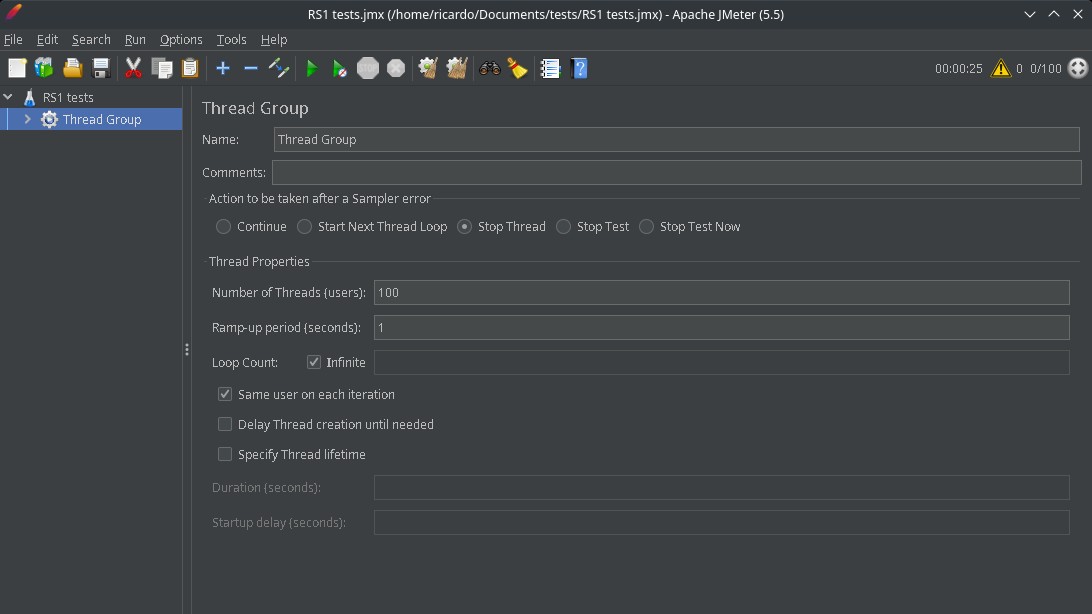Click the Loop Count value field

point(722,362)
